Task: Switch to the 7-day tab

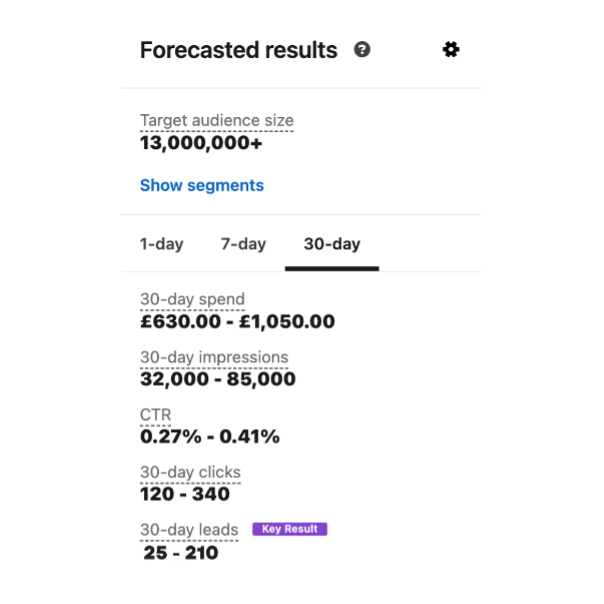Action: [243, 244]
